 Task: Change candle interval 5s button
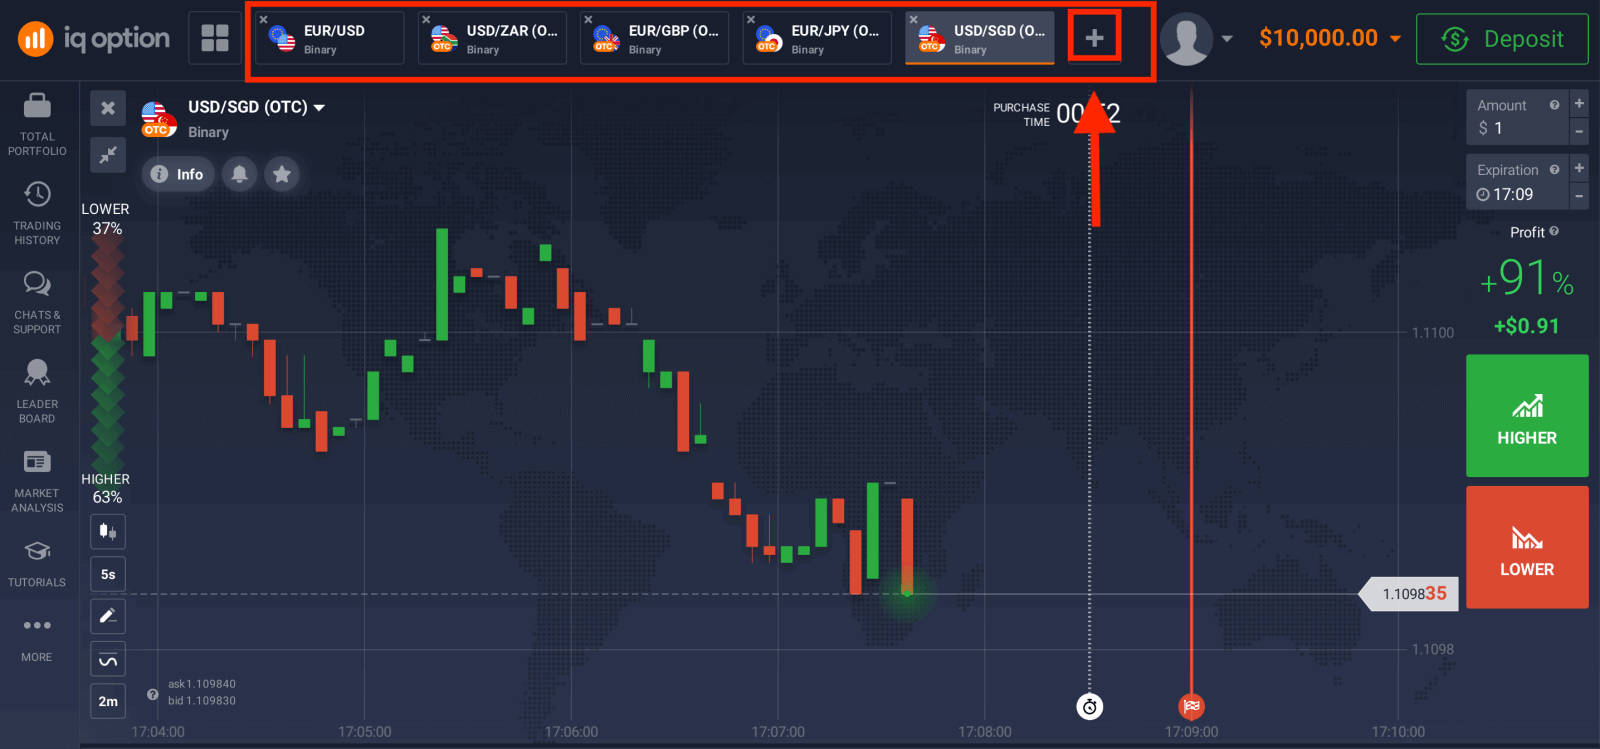108,574
